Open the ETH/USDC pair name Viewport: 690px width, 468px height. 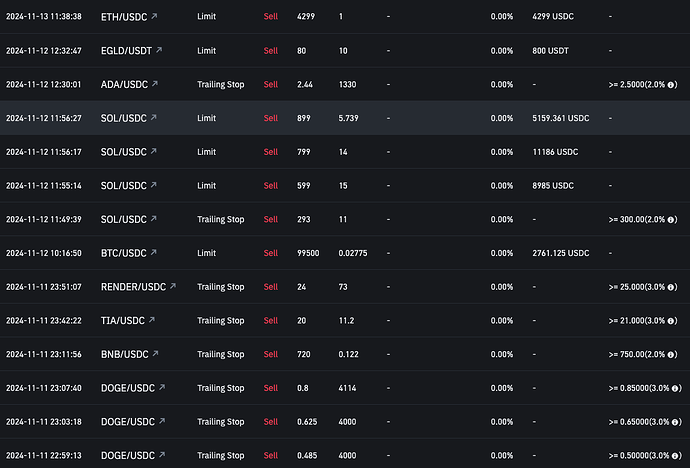tap(124, 17)
